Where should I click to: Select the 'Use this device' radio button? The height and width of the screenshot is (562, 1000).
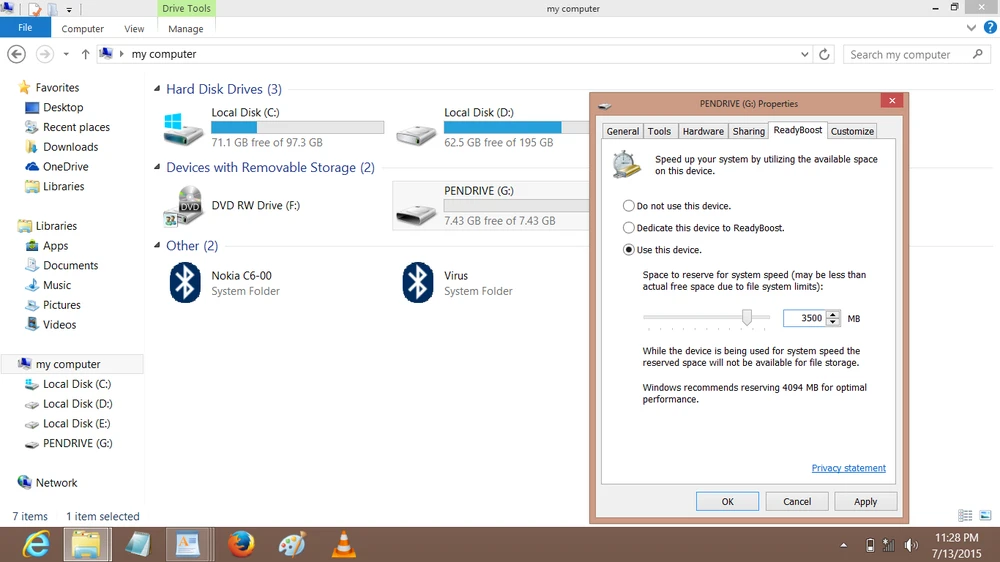coord(629,250)
